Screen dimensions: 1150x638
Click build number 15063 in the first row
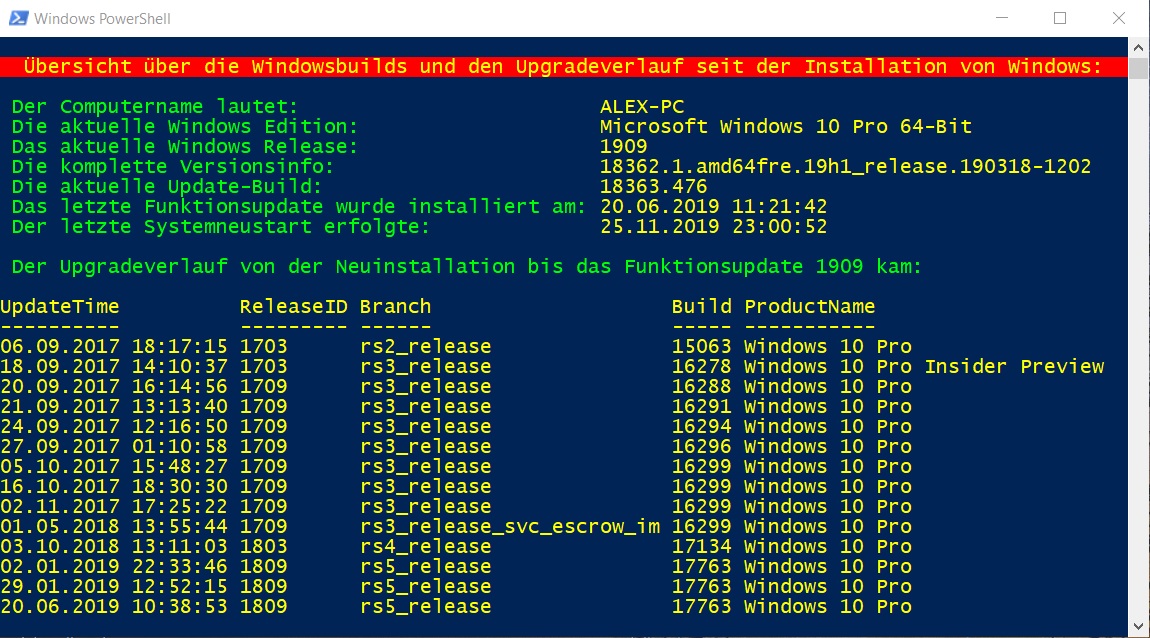click(x=701, y=346)
